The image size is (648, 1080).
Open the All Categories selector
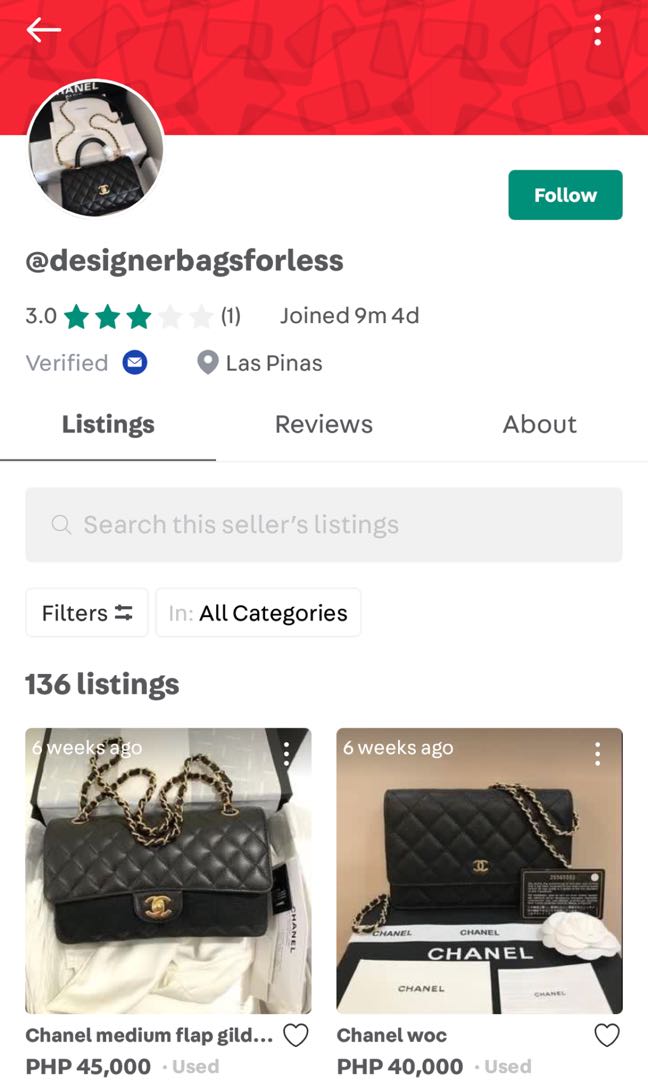point(258,612)
